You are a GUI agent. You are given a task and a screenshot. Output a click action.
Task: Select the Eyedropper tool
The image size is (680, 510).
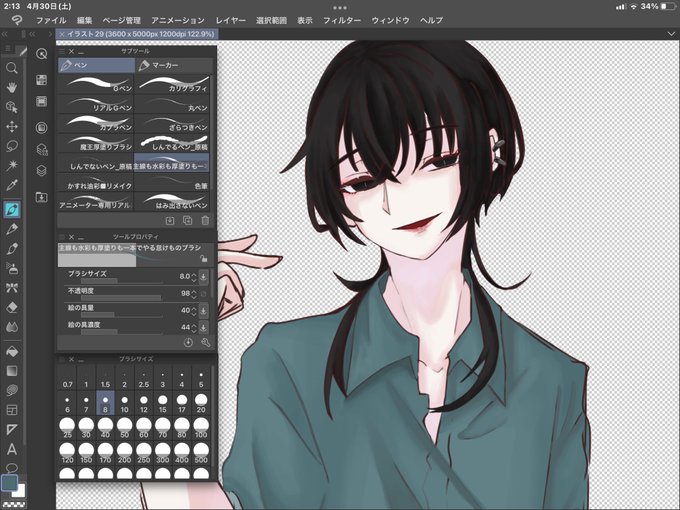coord(12,185)
